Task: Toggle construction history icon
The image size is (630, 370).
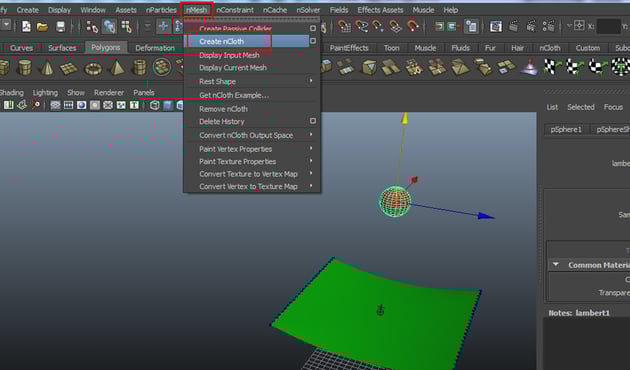Action: point(471,27)
